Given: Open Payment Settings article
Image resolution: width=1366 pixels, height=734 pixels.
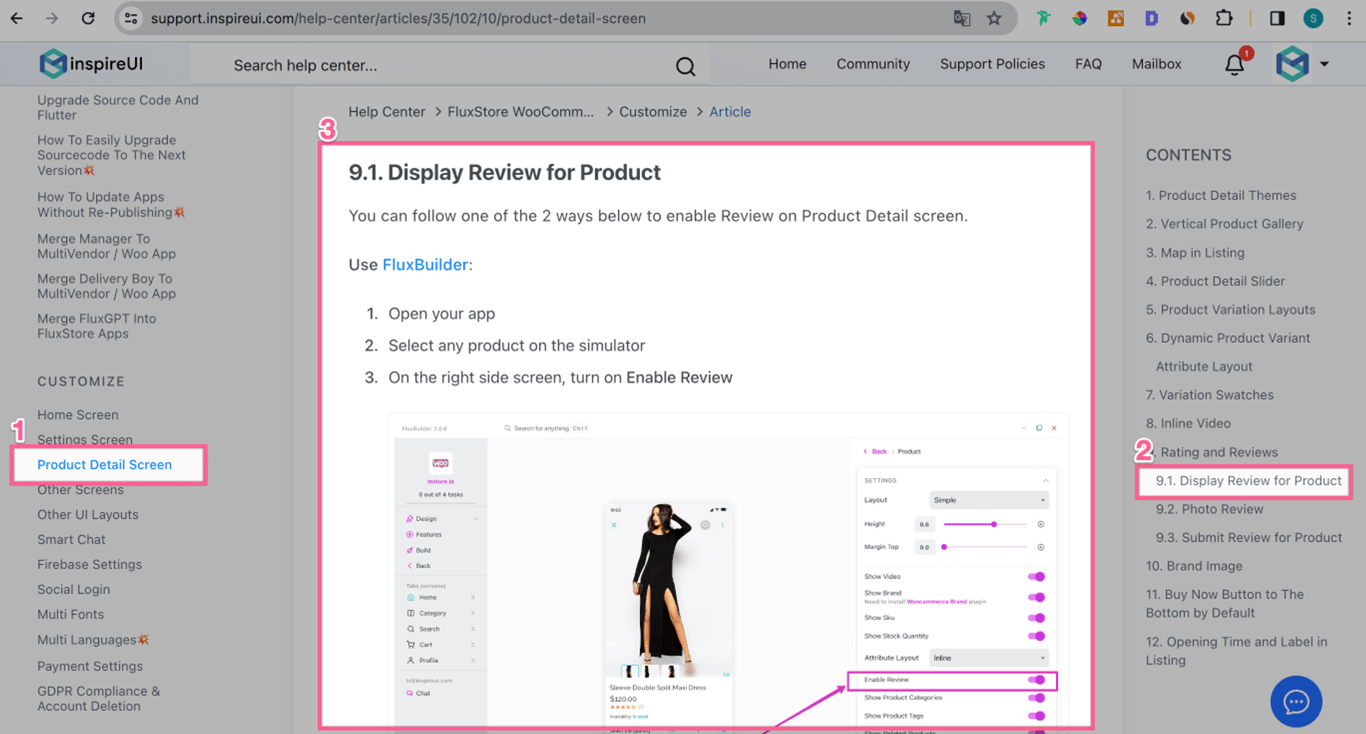Looking at the screenshot, I should (x=89, y=666).
